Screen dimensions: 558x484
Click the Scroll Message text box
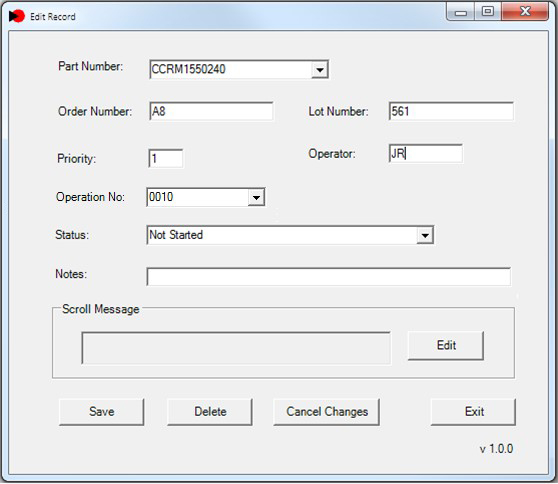click(x=236, y=348)
